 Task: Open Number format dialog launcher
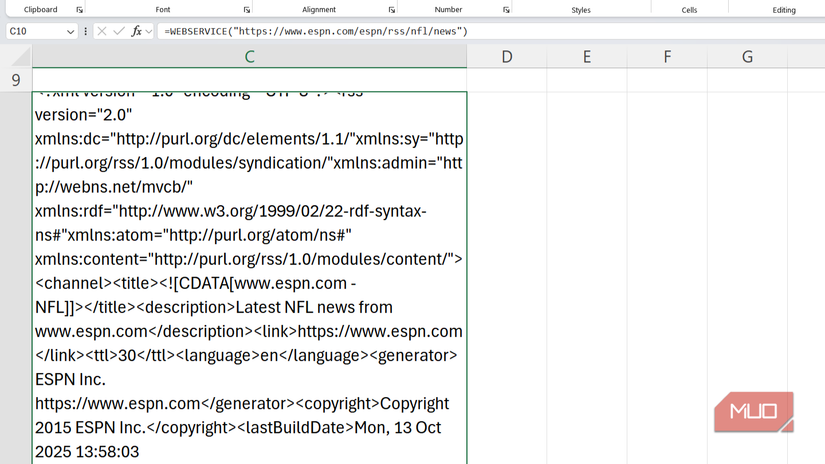(506, 10)
